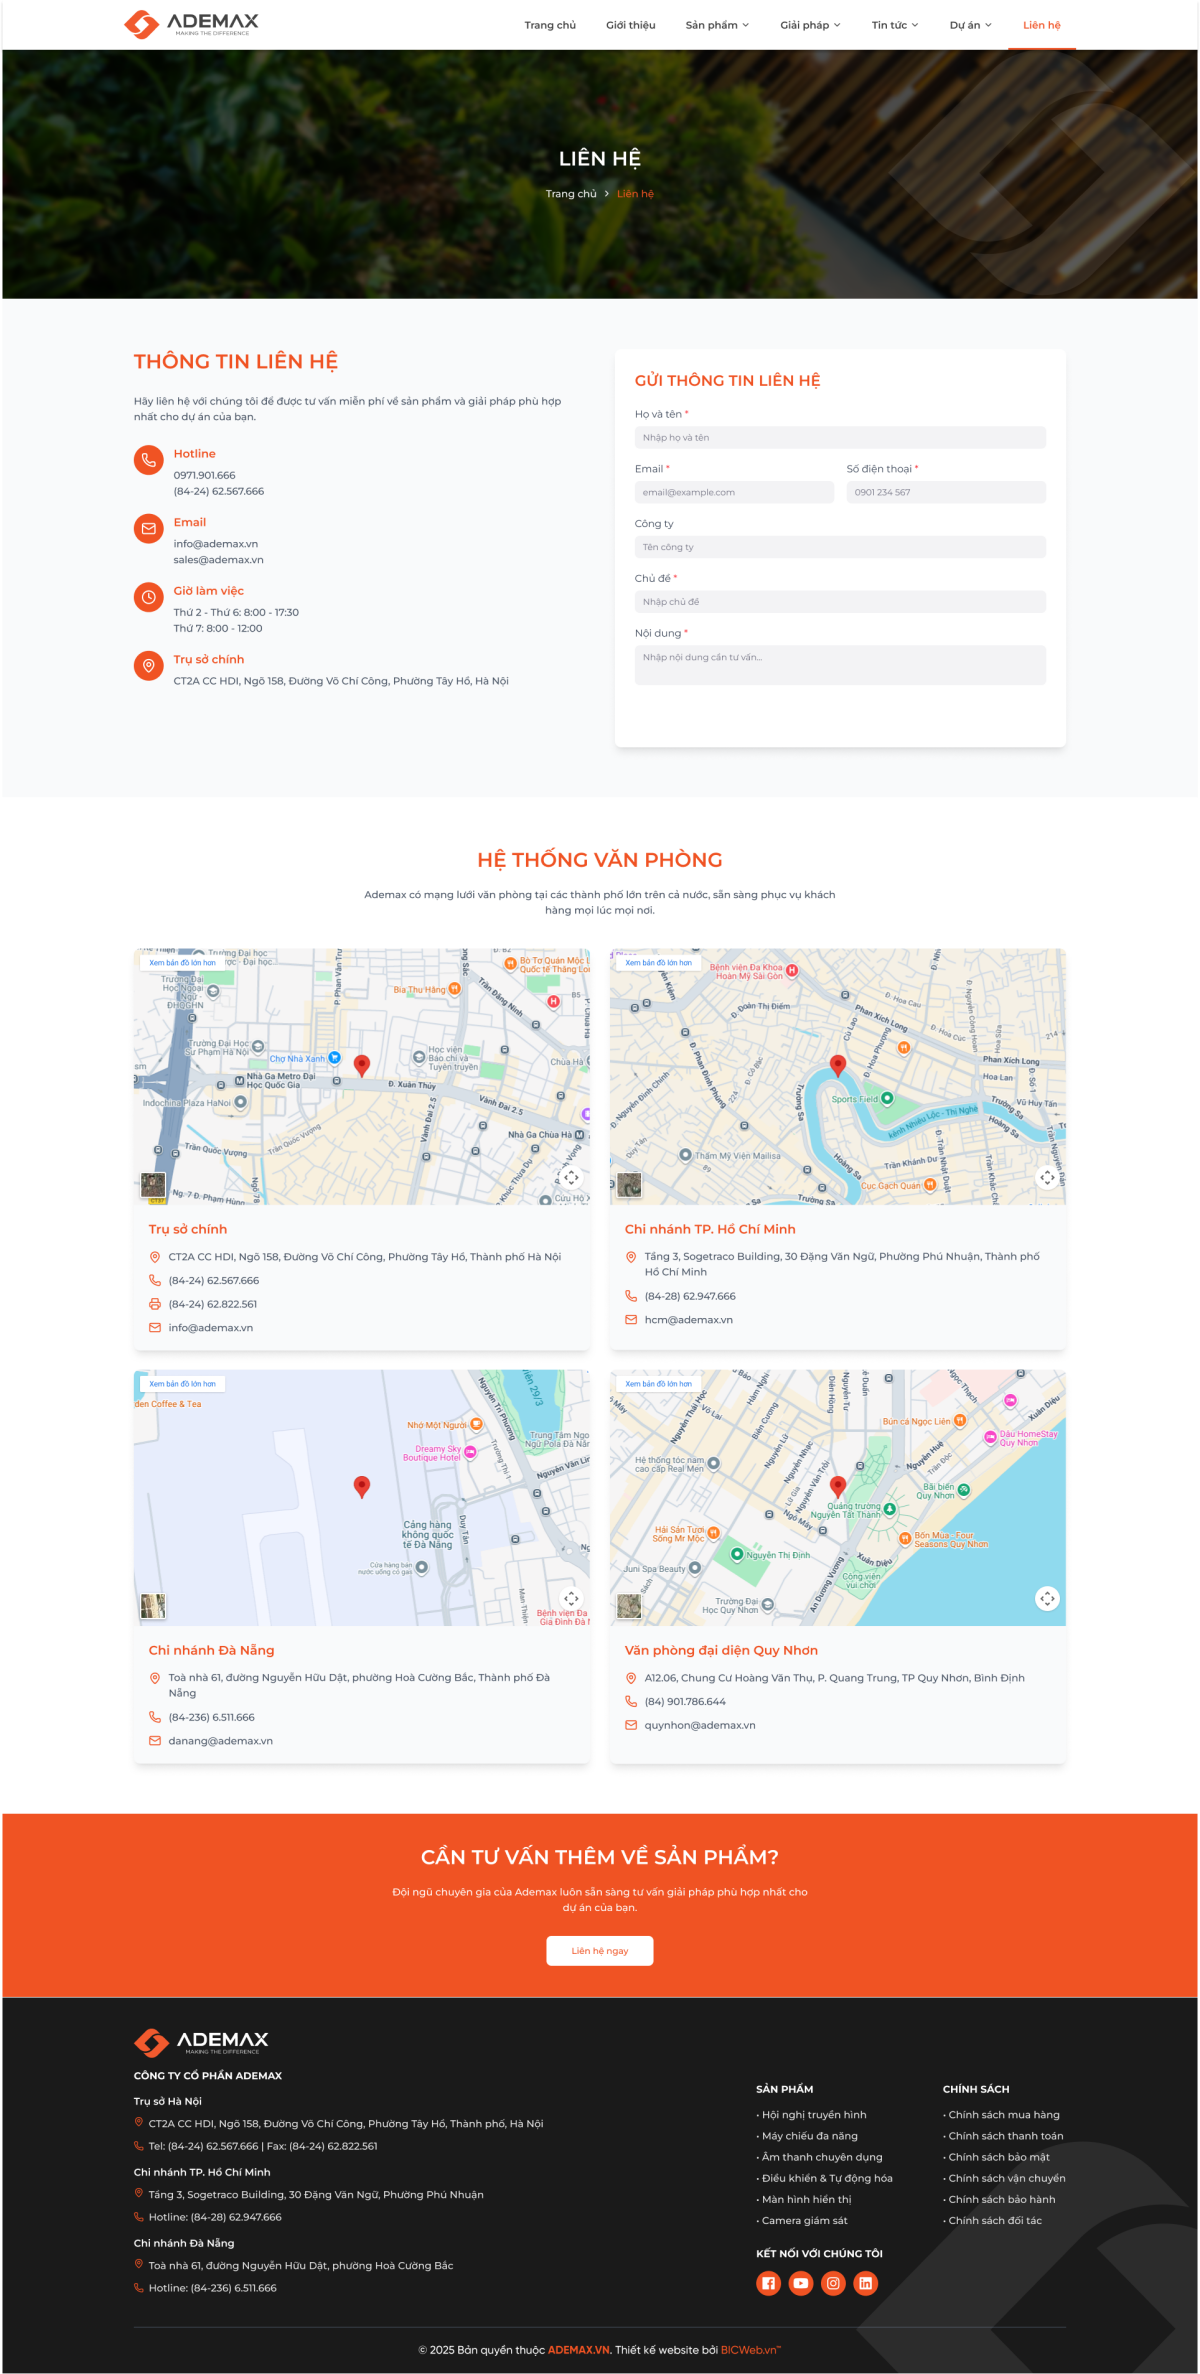Expand the Dự án dropdown menu
The height and width of the screenshot is (2374, 1200).
970,25
